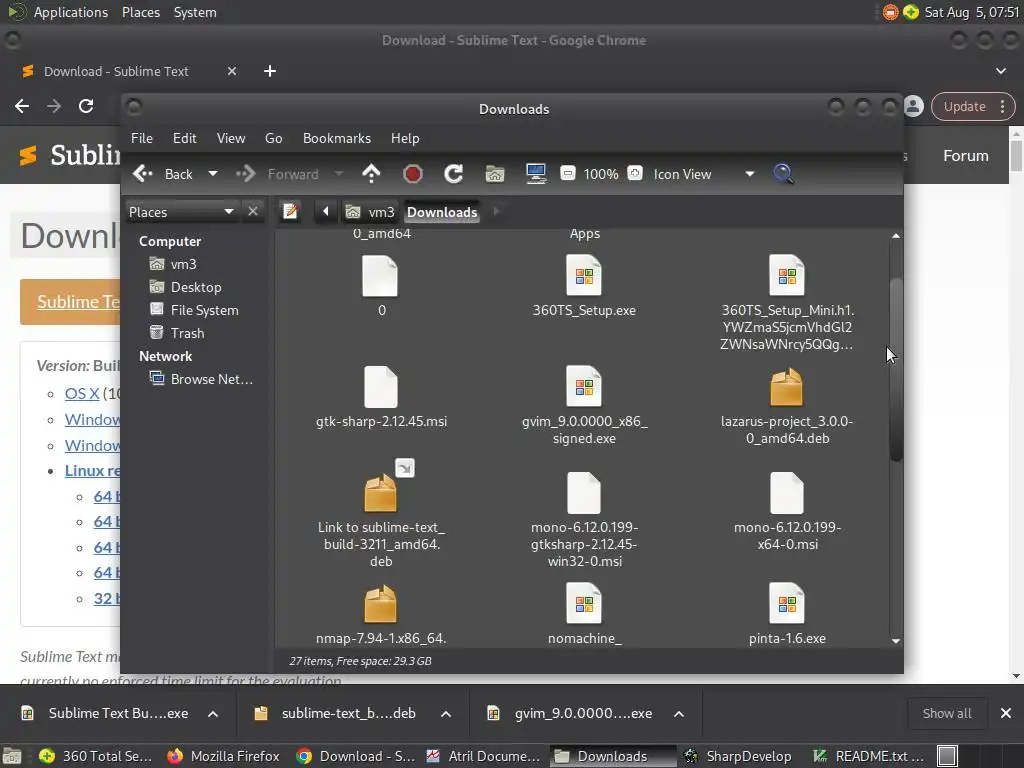The height and width of the screenshot is (768, 1024).
Task: Select vm3 in the path bar
Action: point(370,212)
